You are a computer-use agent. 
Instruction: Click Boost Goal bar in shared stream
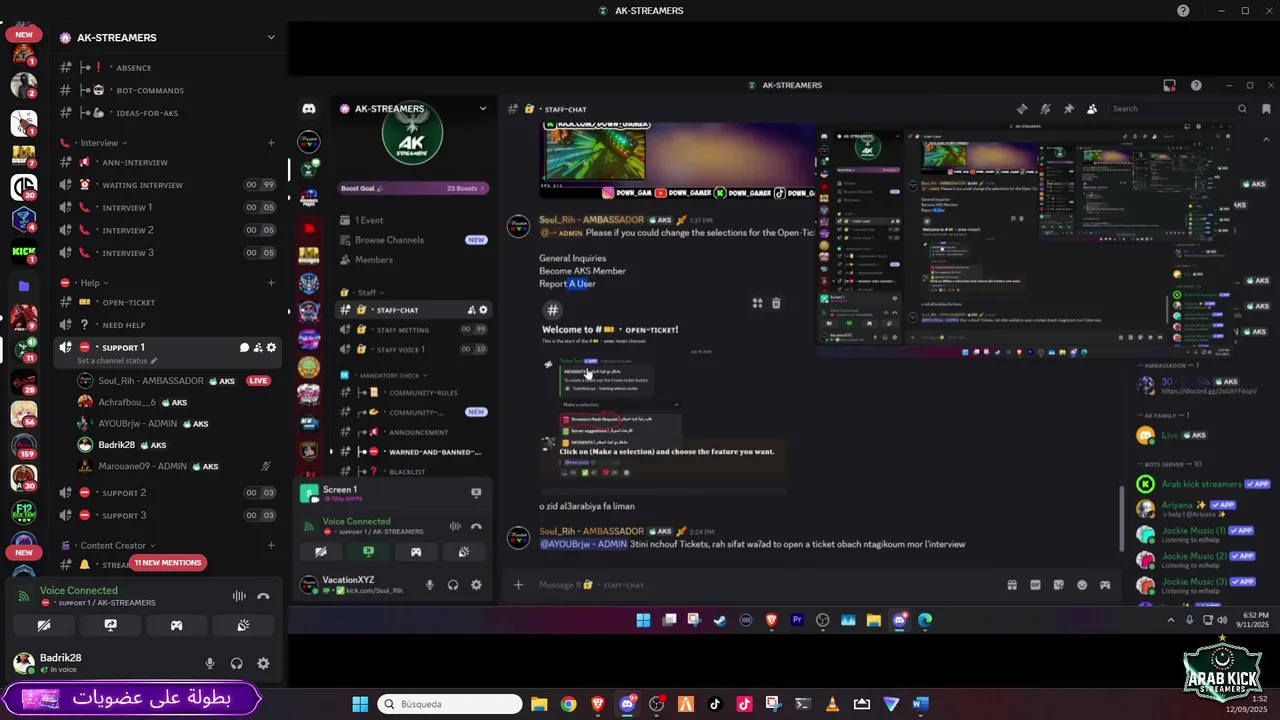point(413,188)
